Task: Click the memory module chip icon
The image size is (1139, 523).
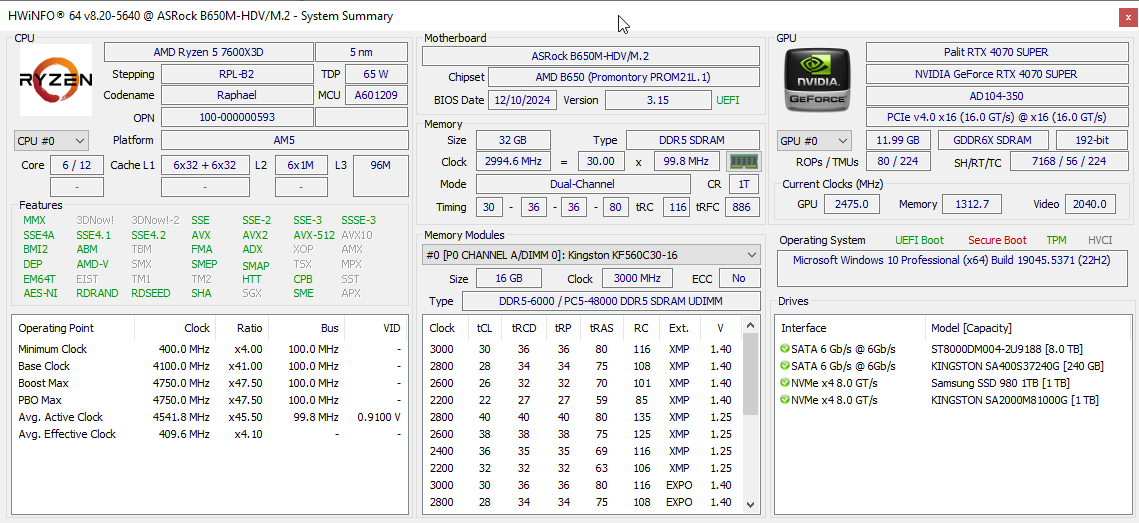Action: [x=740, y=161]
